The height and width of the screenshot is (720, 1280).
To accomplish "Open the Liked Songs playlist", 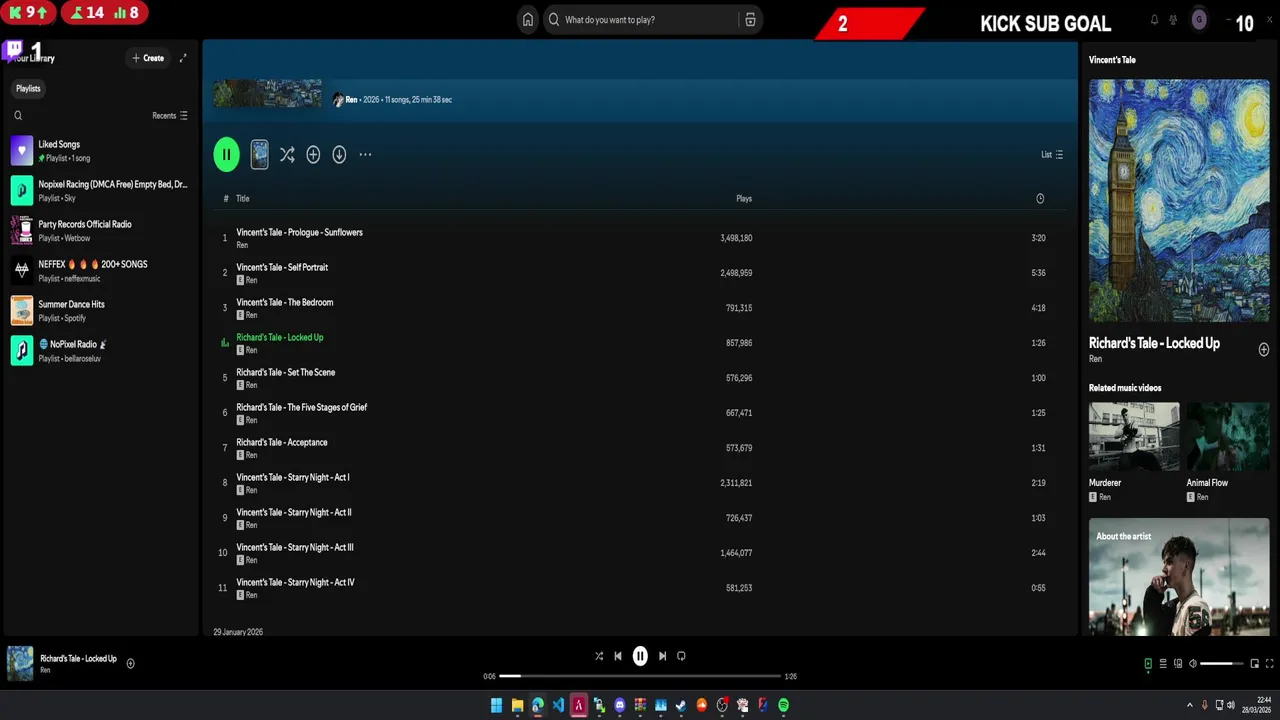I will coord(100,151).
